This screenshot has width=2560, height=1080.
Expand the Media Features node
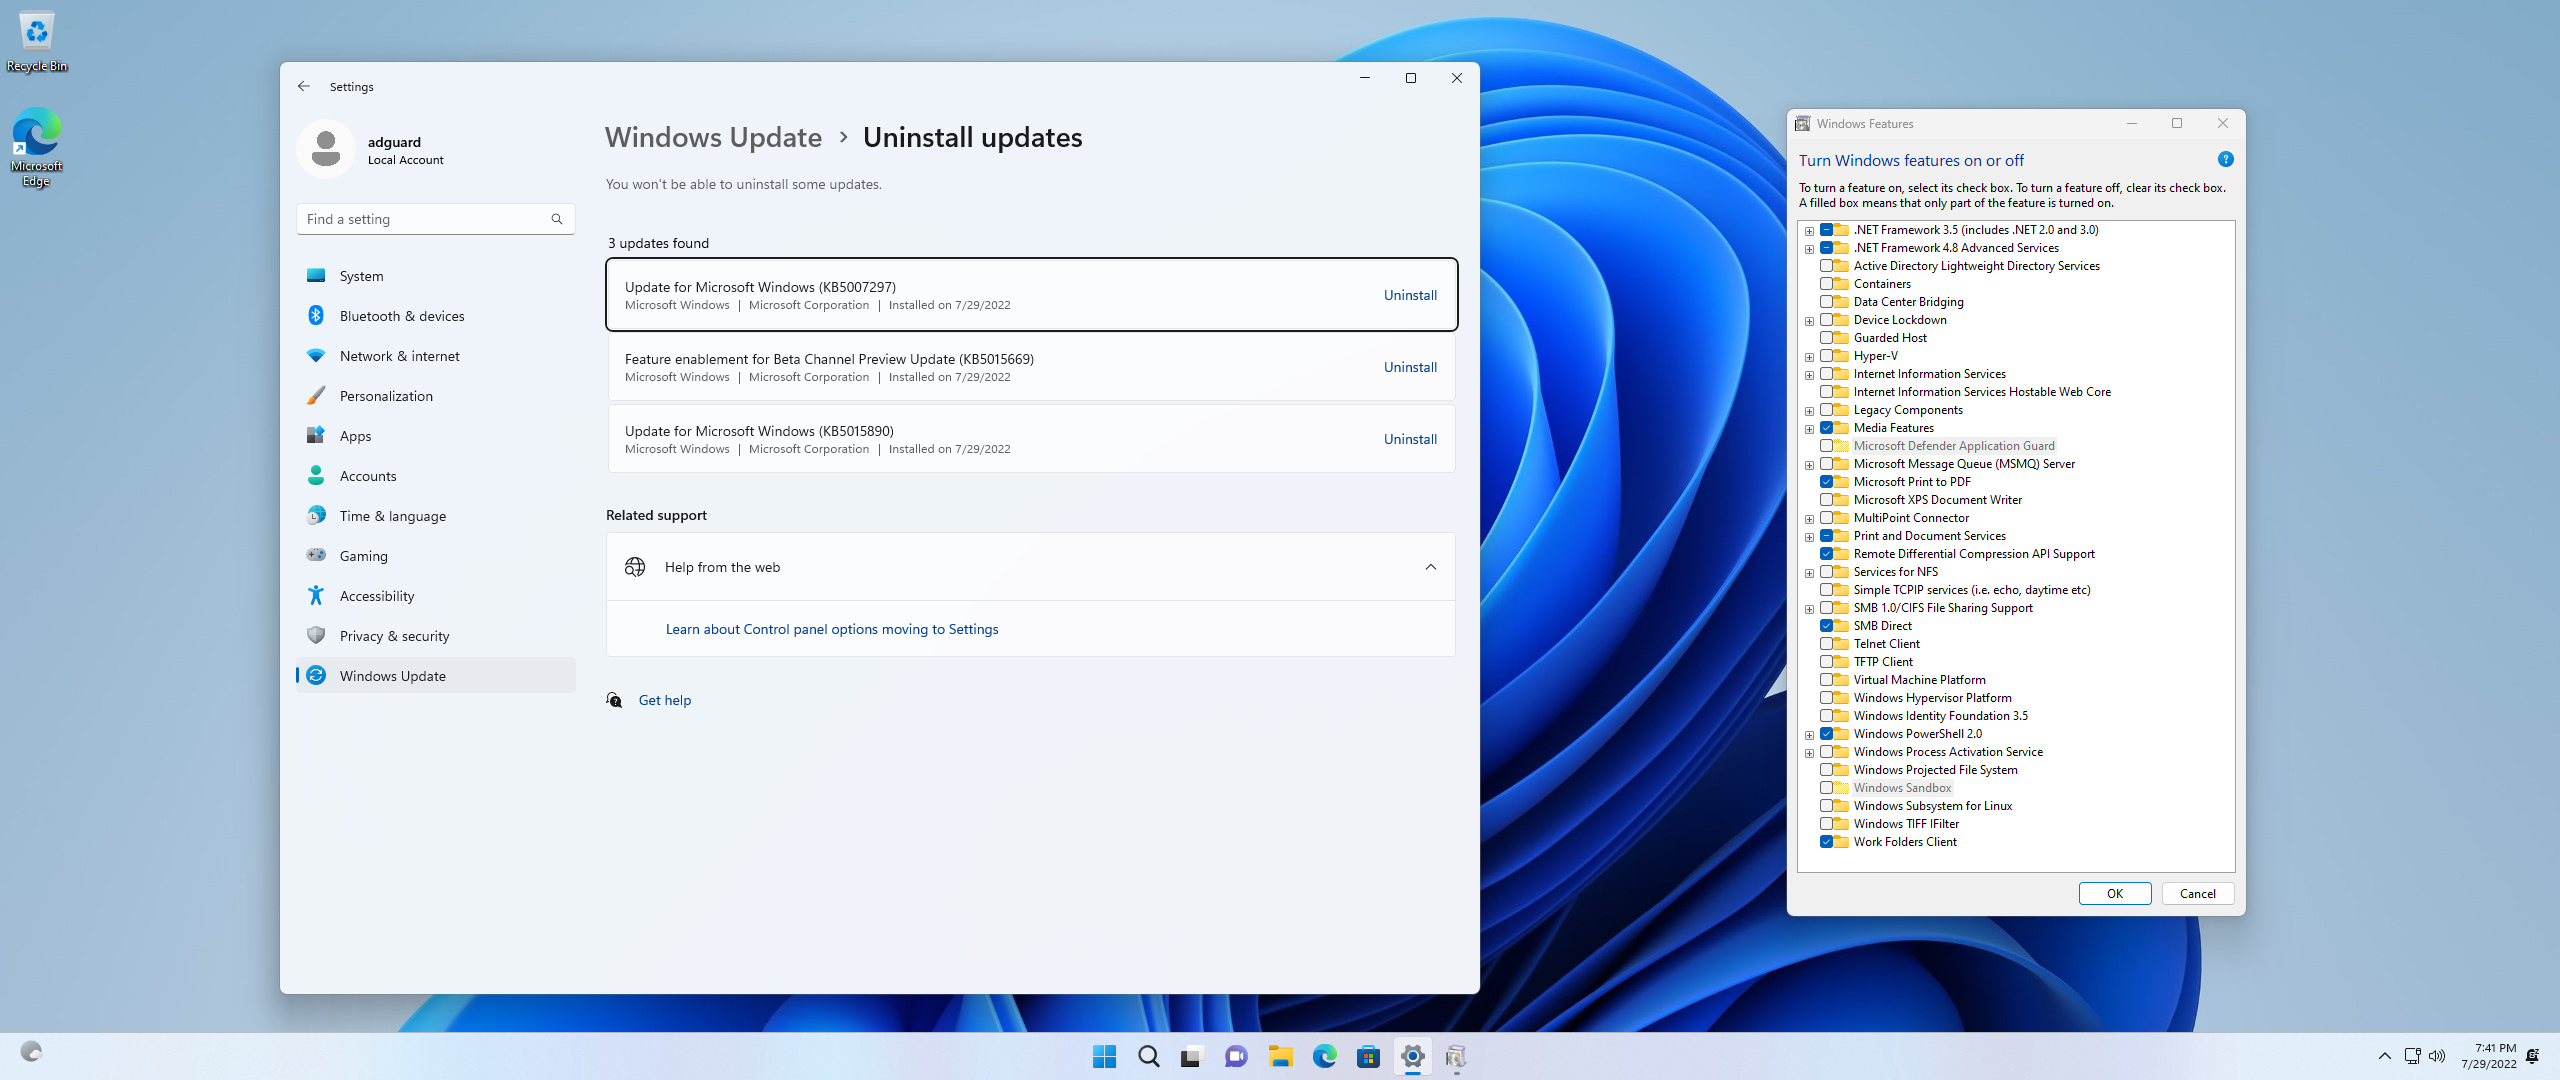point(1809,429)
